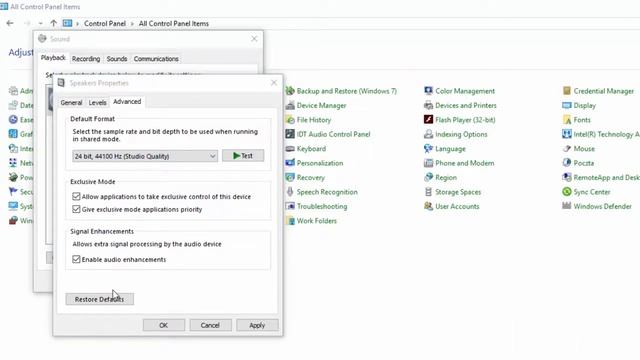The image size is (640, 360).
Task: Open the Phone and Modem icon
Action: tap(428, 163)
